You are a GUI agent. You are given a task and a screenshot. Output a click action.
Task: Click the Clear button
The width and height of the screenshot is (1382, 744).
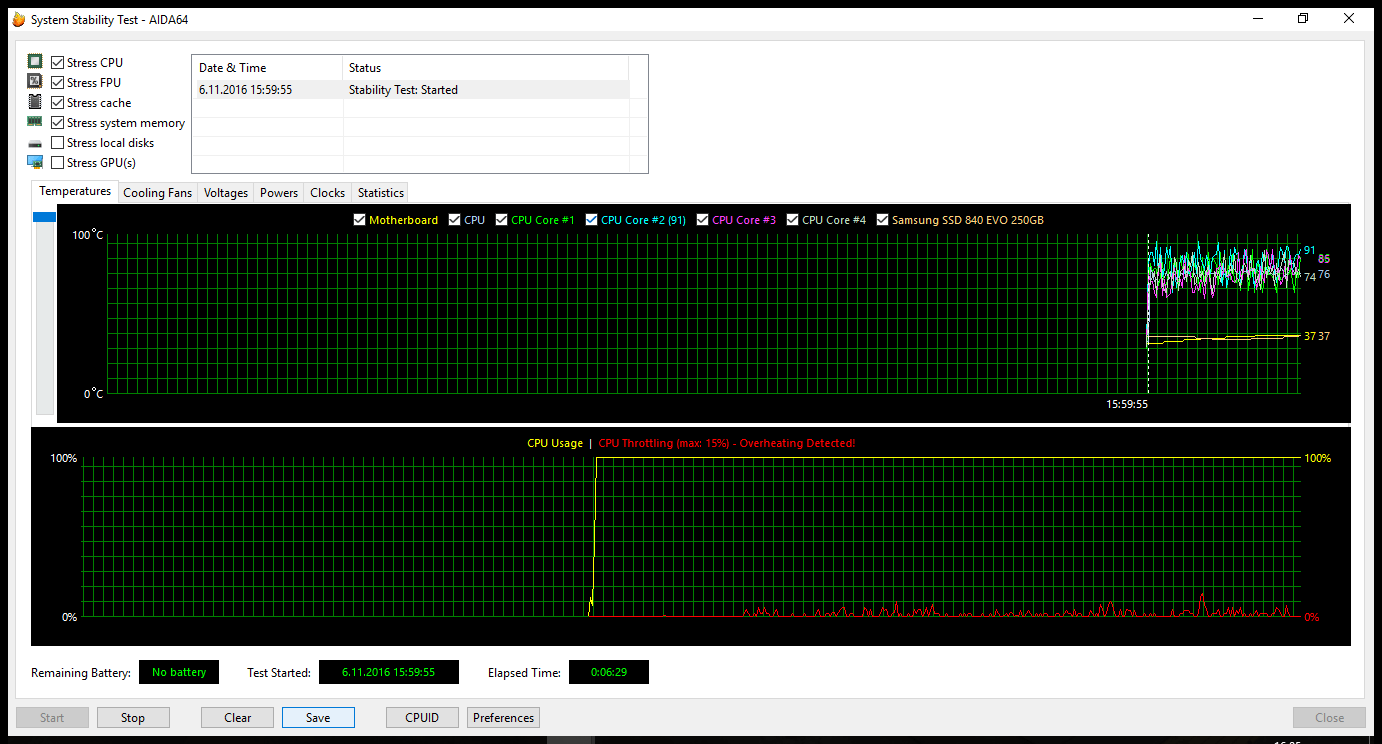[238, 718]
